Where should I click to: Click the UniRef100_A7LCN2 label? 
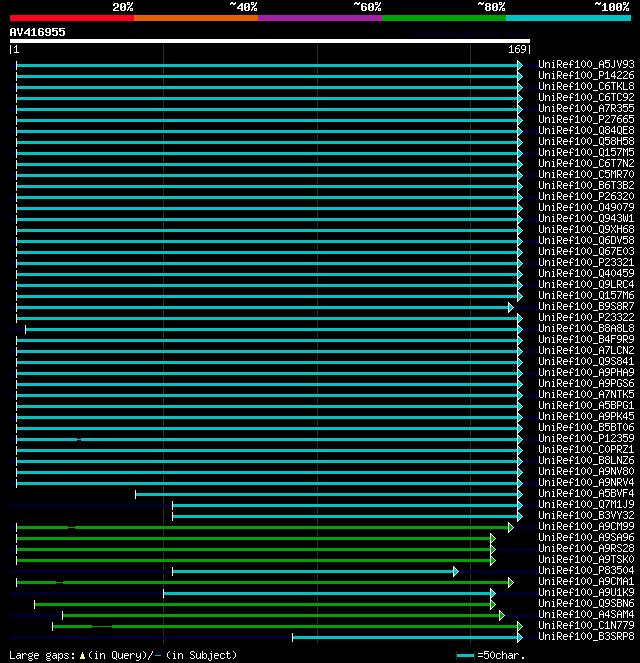pyautogui.click(x=586, y=351)
